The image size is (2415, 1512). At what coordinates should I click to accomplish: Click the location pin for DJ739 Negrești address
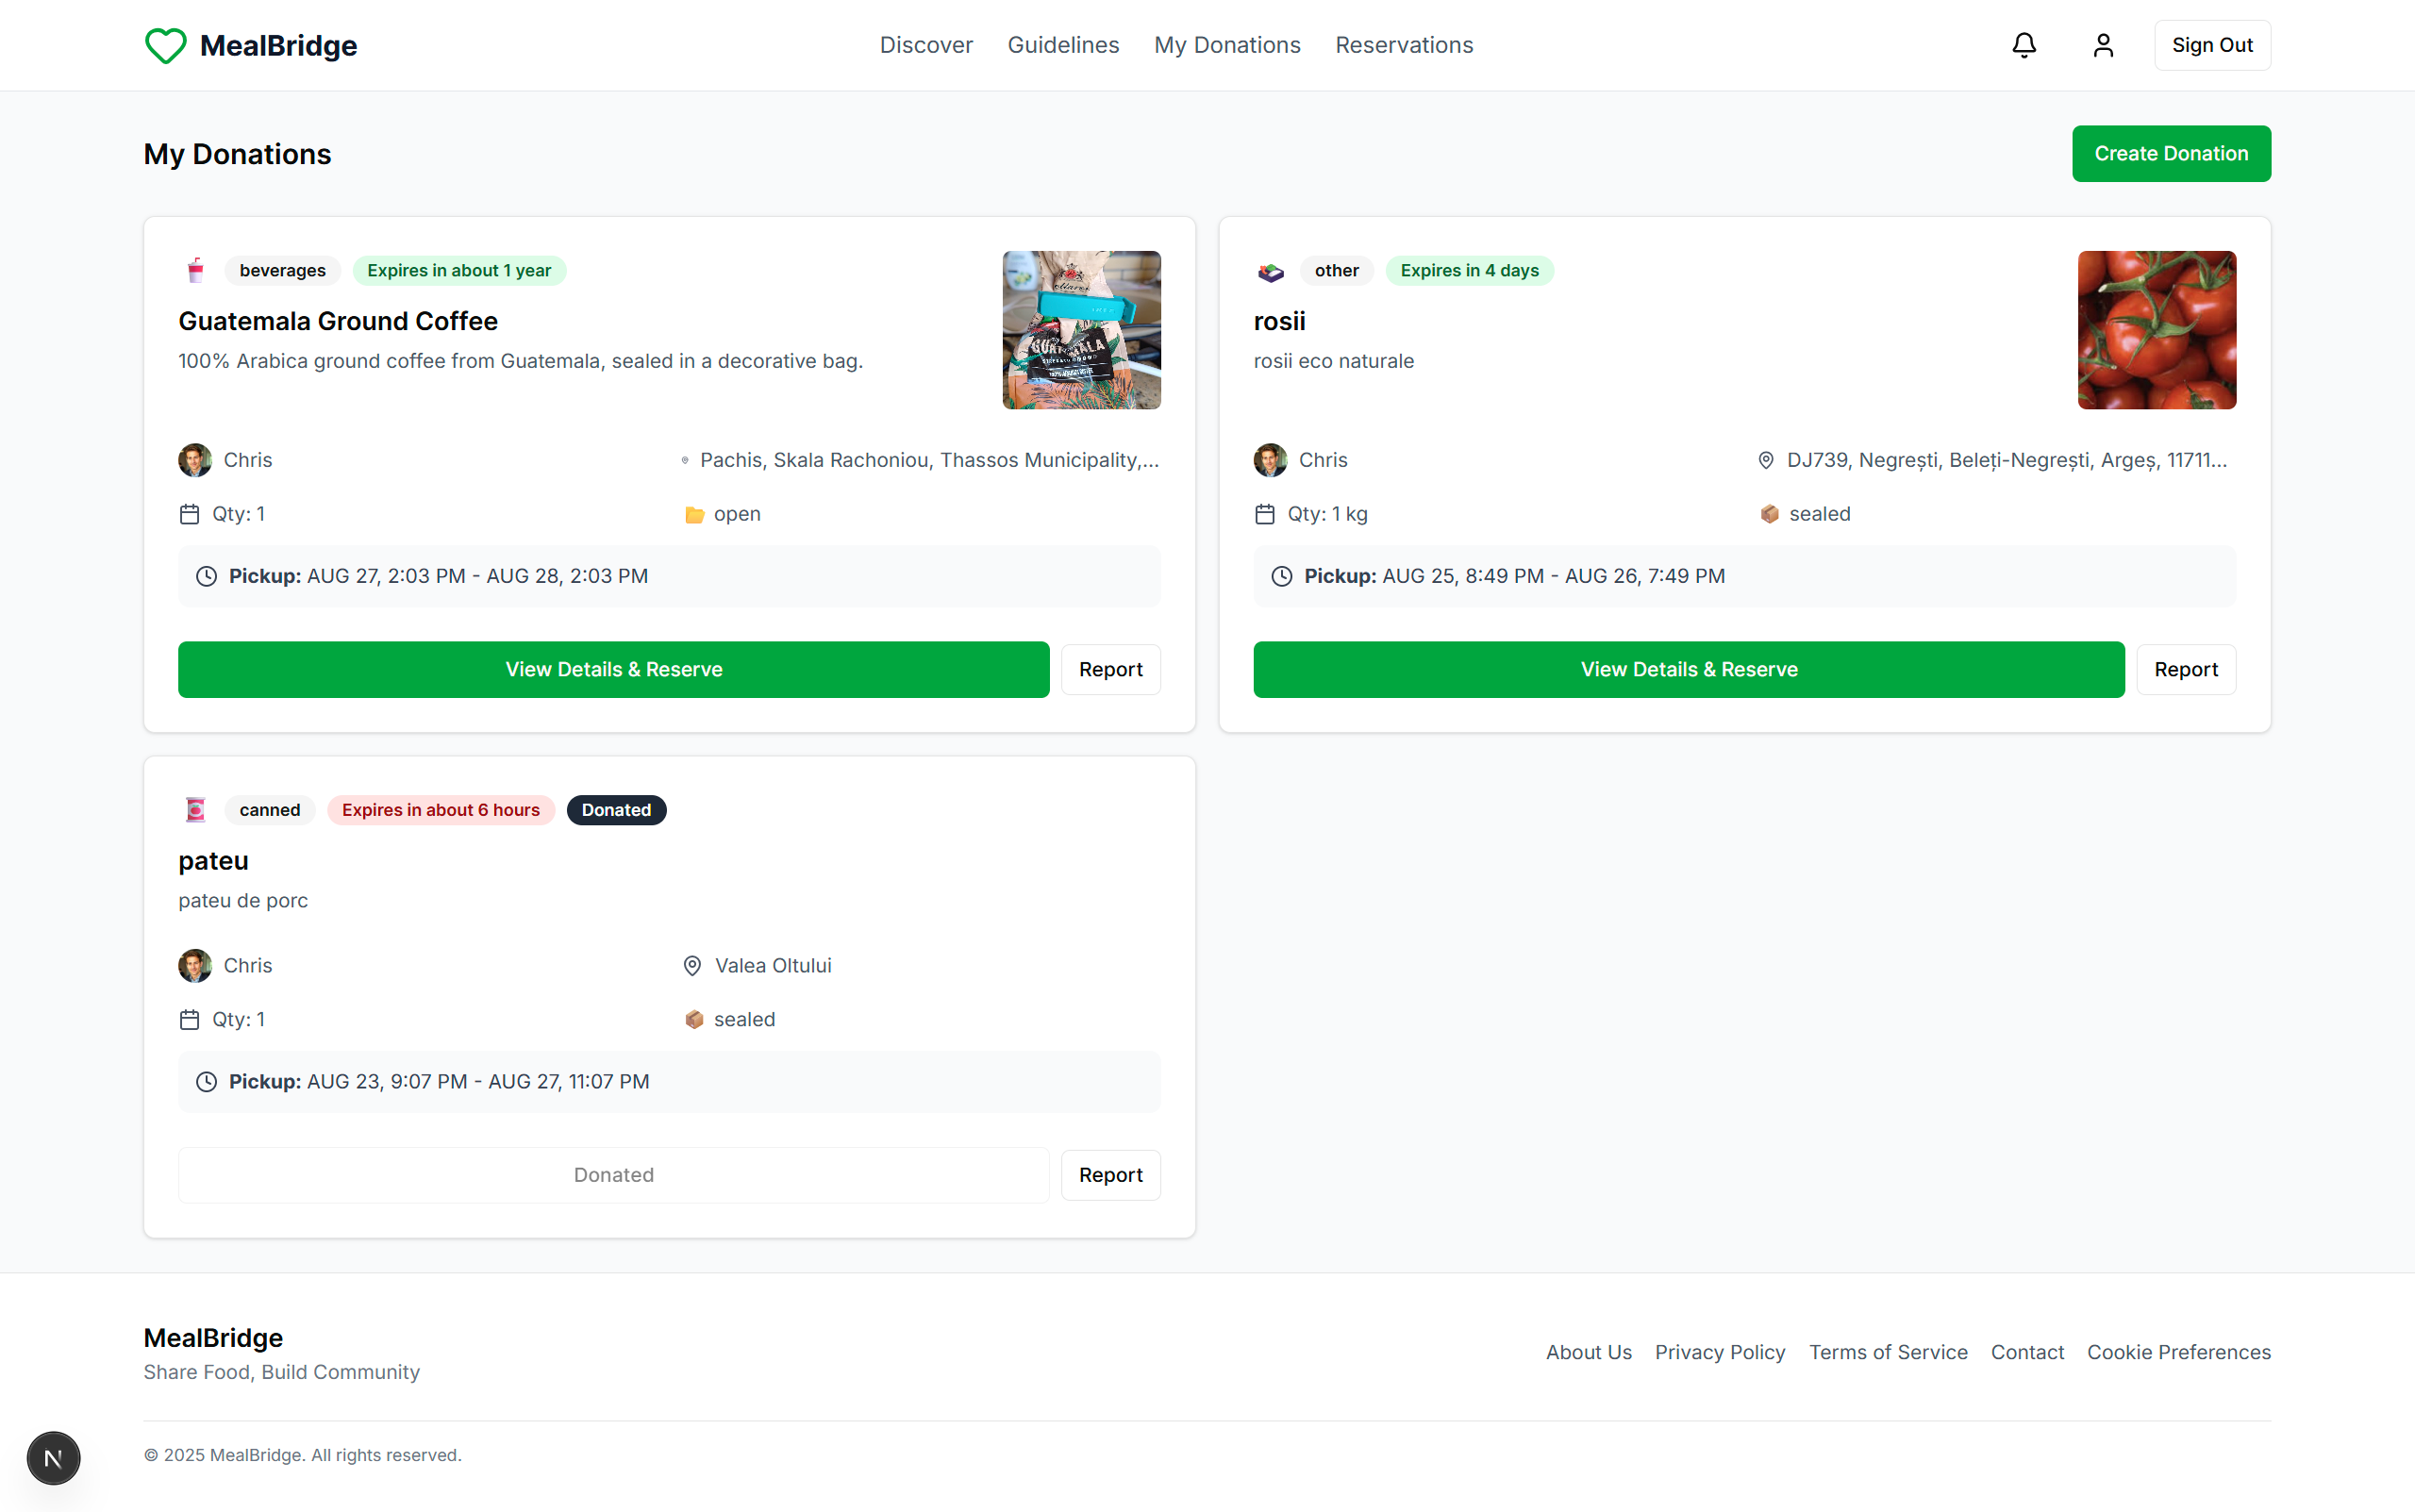pyautogui.click(x=1766, y=460)
